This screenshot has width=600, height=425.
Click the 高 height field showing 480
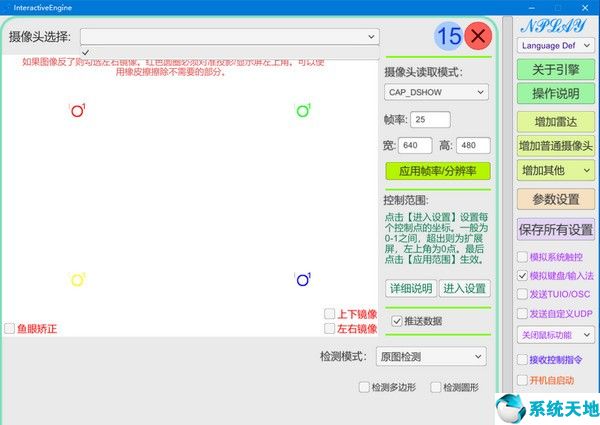[x=473, y=145]
